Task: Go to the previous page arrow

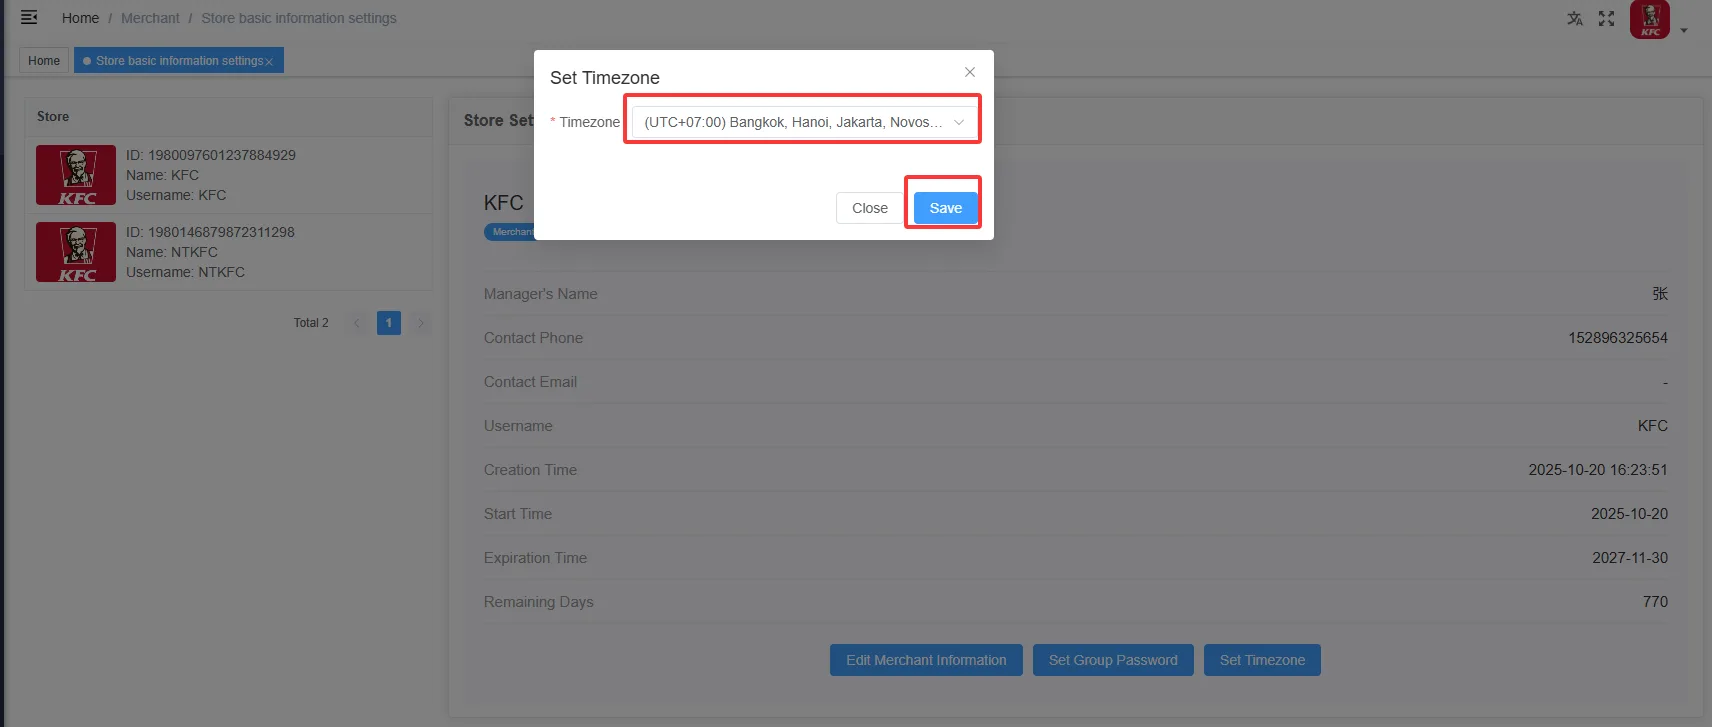Action: pyautogui.click(x=357, y=323)
